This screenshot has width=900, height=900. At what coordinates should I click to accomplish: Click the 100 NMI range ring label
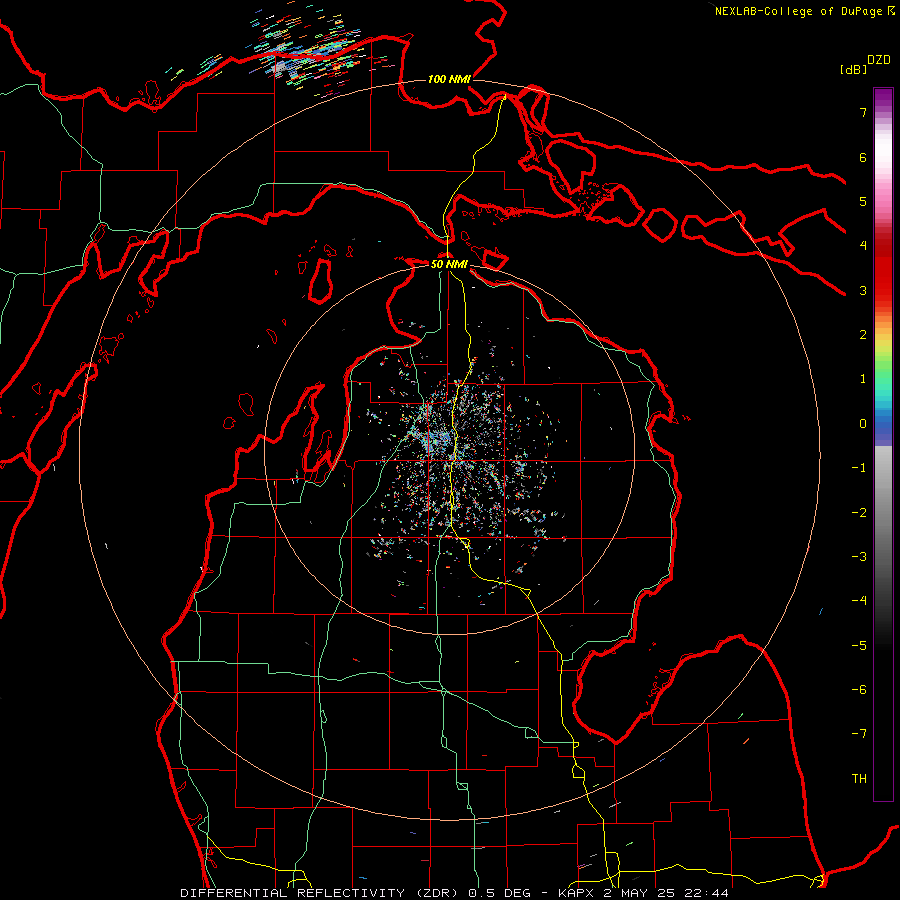point(449,79)
